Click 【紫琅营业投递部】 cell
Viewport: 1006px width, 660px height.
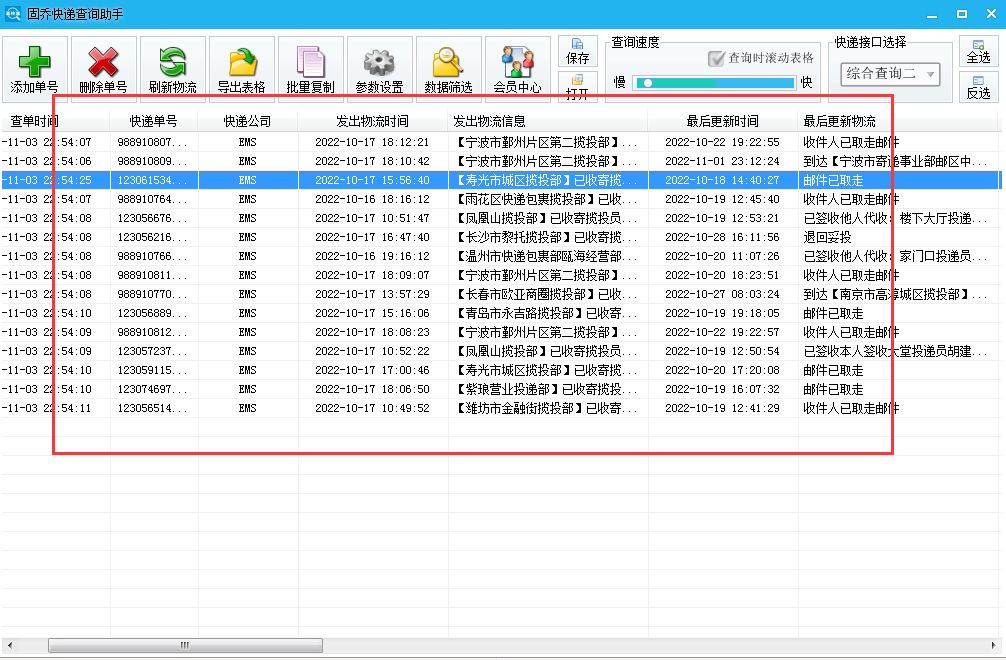(x=546, y=389)
